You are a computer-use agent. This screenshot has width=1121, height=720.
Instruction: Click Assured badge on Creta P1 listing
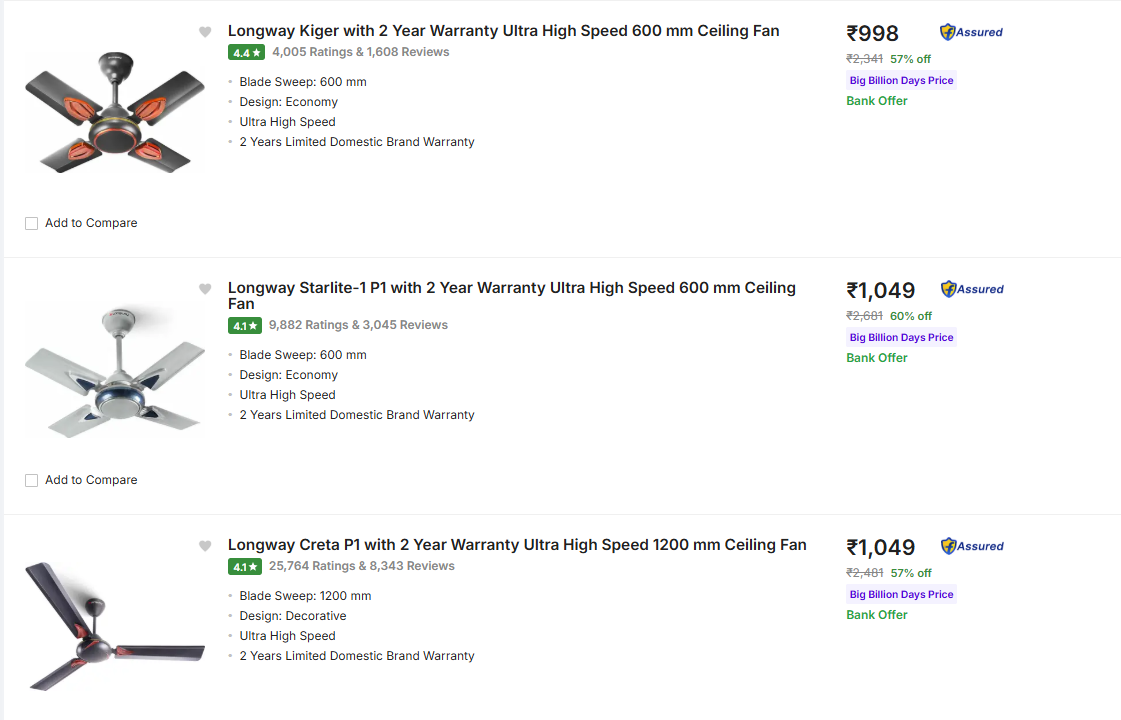click(x=971, y=546)
